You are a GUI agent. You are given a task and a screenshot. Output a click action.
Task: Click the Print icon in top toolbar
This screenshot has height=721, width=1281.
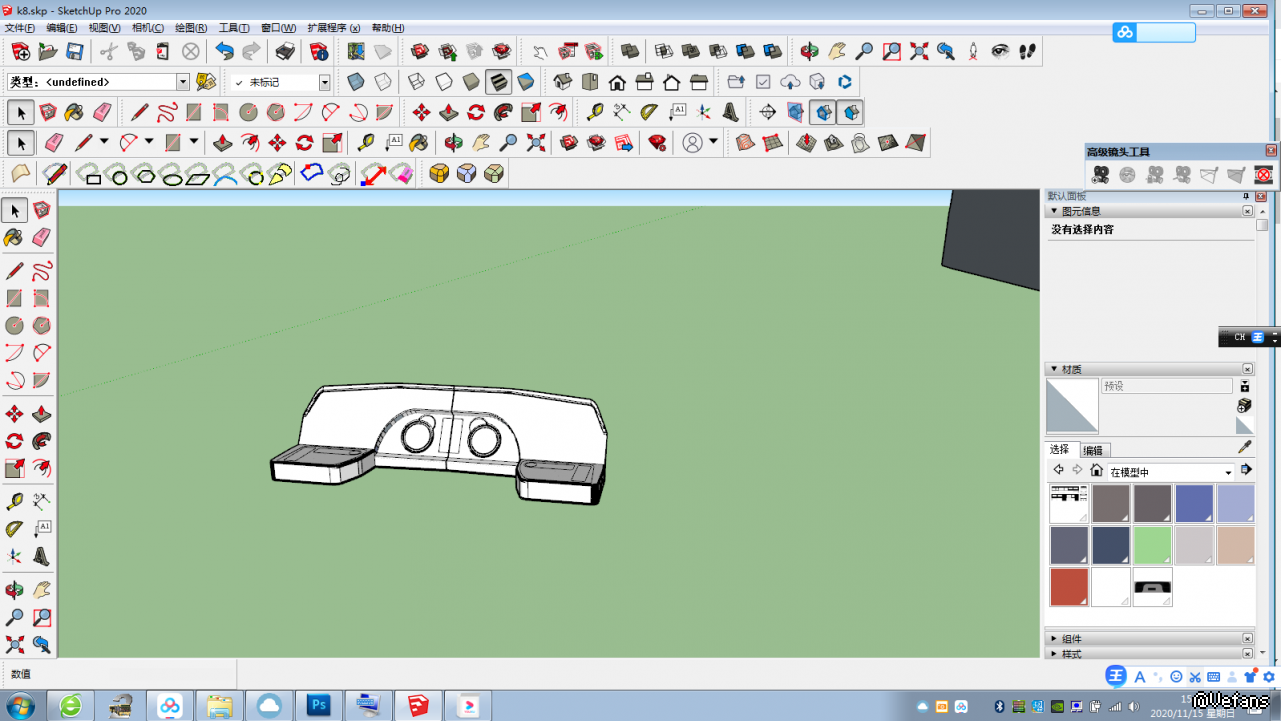[285, 51]
